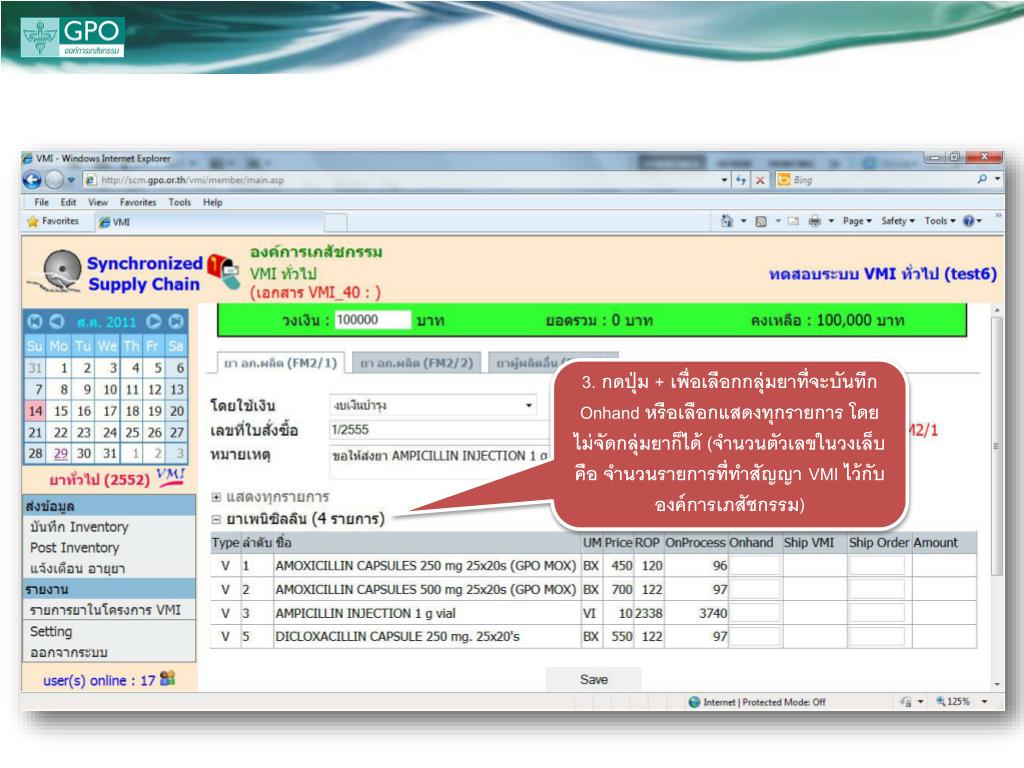Click the users online people icon
The height and width of the screenshot is (768, 1024).
coord(167,678)
